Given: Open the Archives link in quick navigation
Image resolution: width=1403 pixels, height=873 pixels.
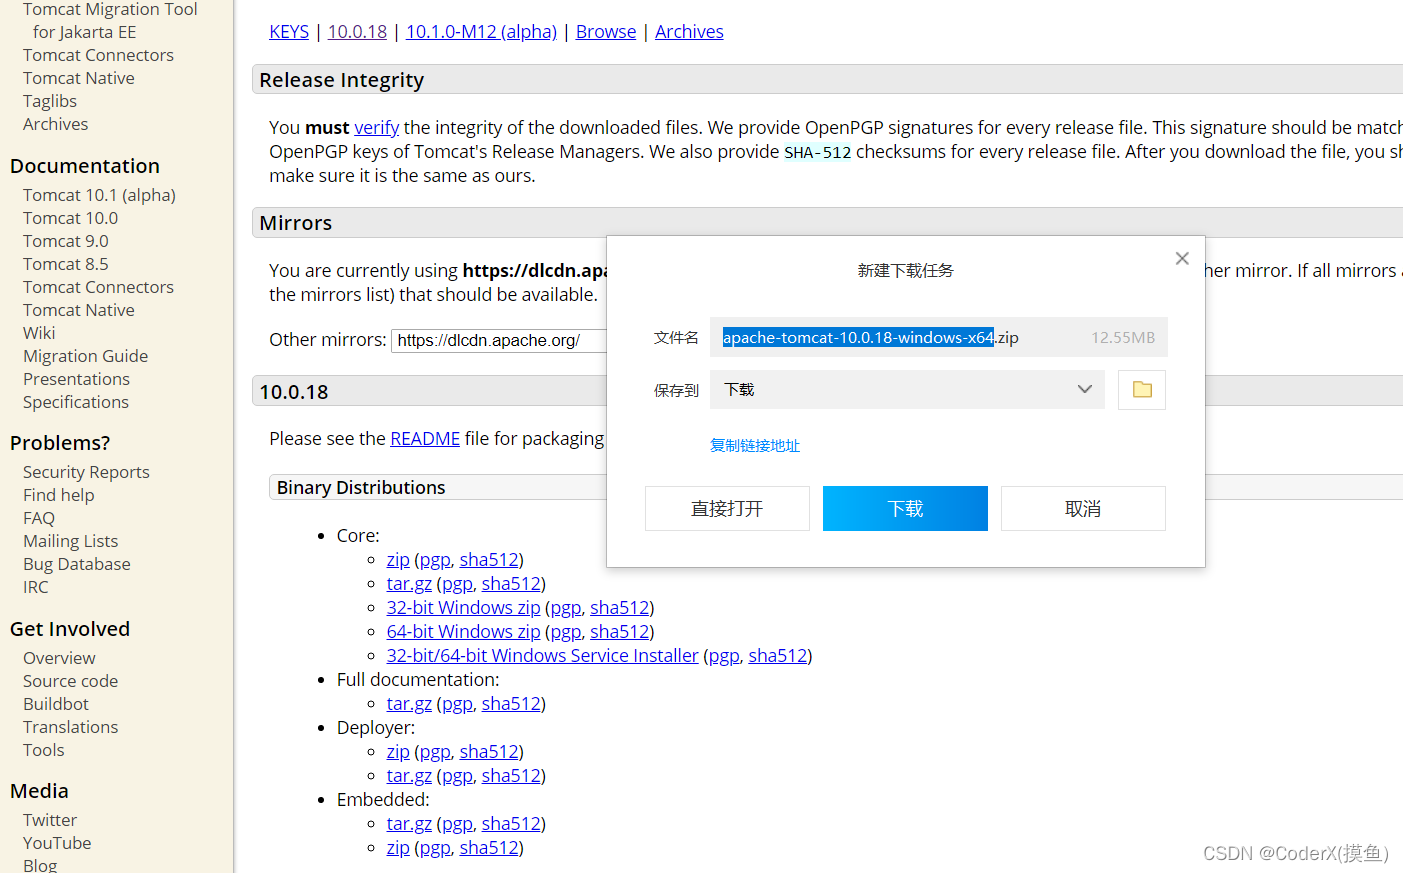Looking at the screenshot, I should pyautogui.click(x=689, y=31).
